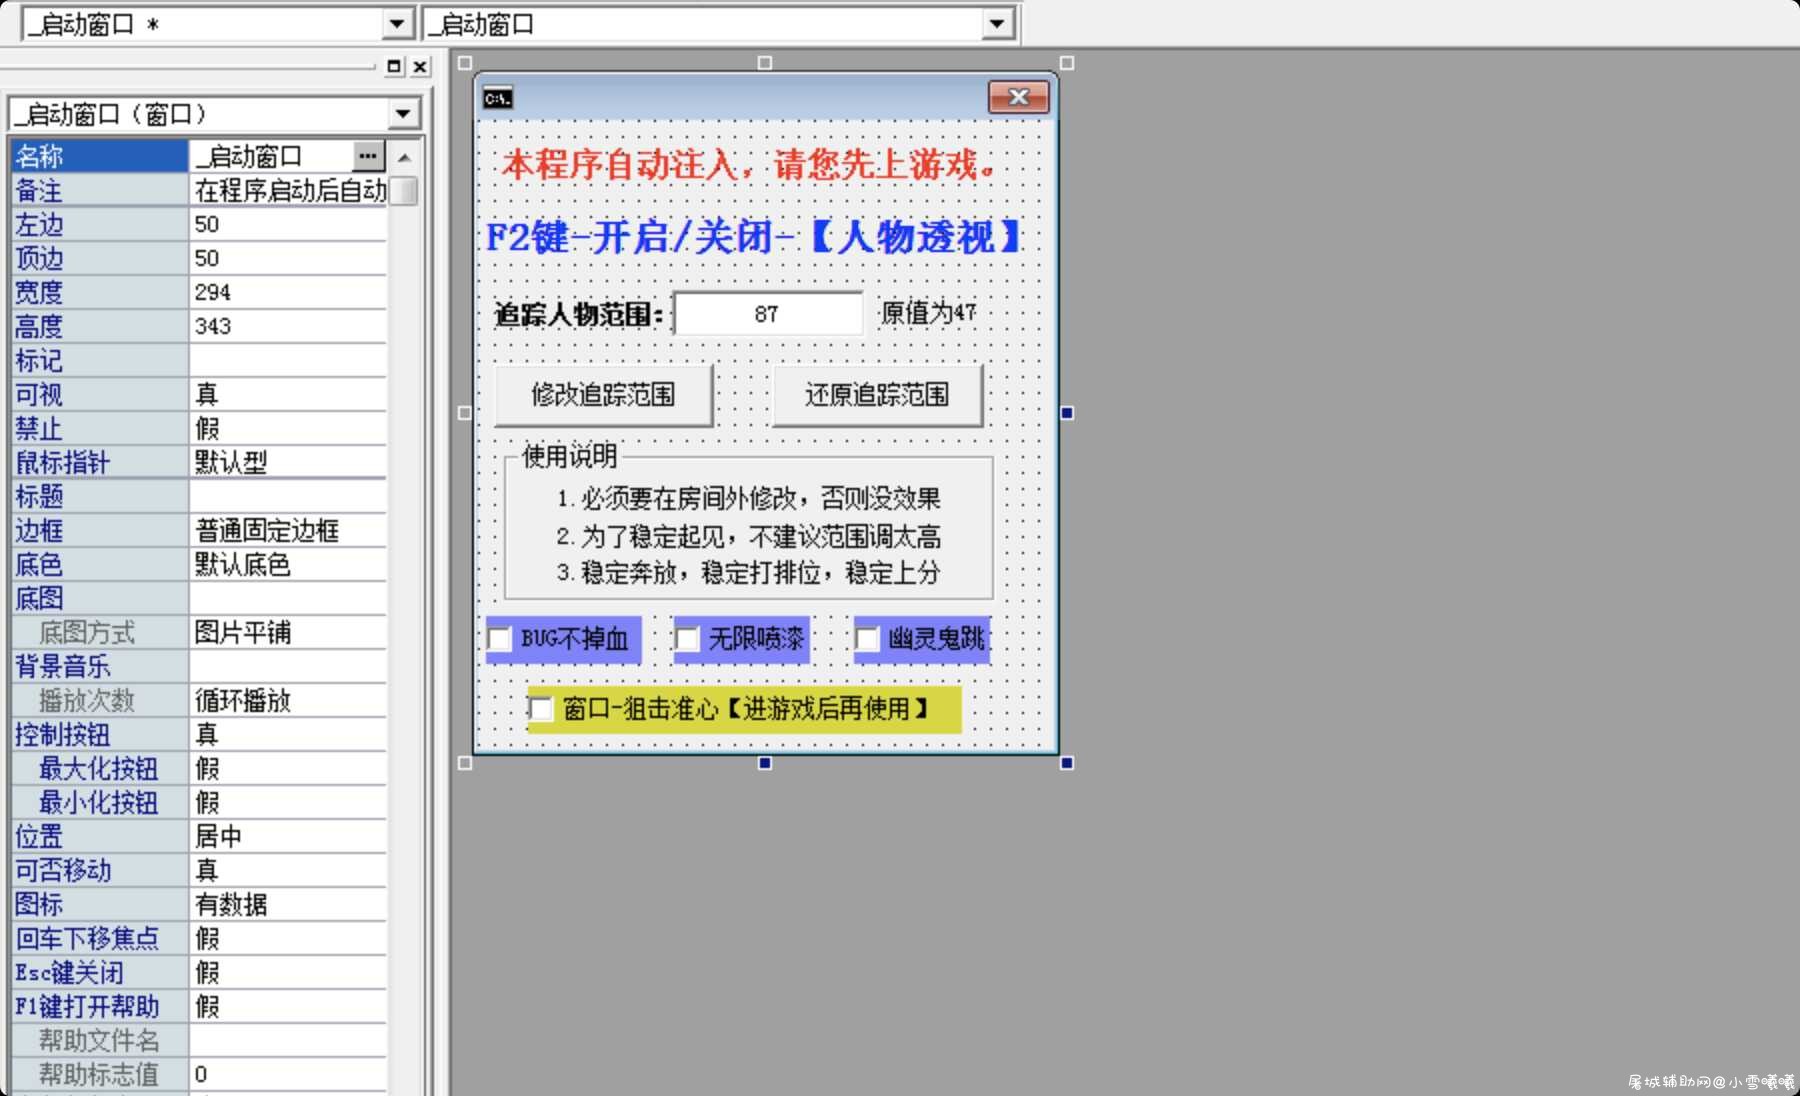Open the second top _启动窗口 dropdown

[x=997, y=24]
